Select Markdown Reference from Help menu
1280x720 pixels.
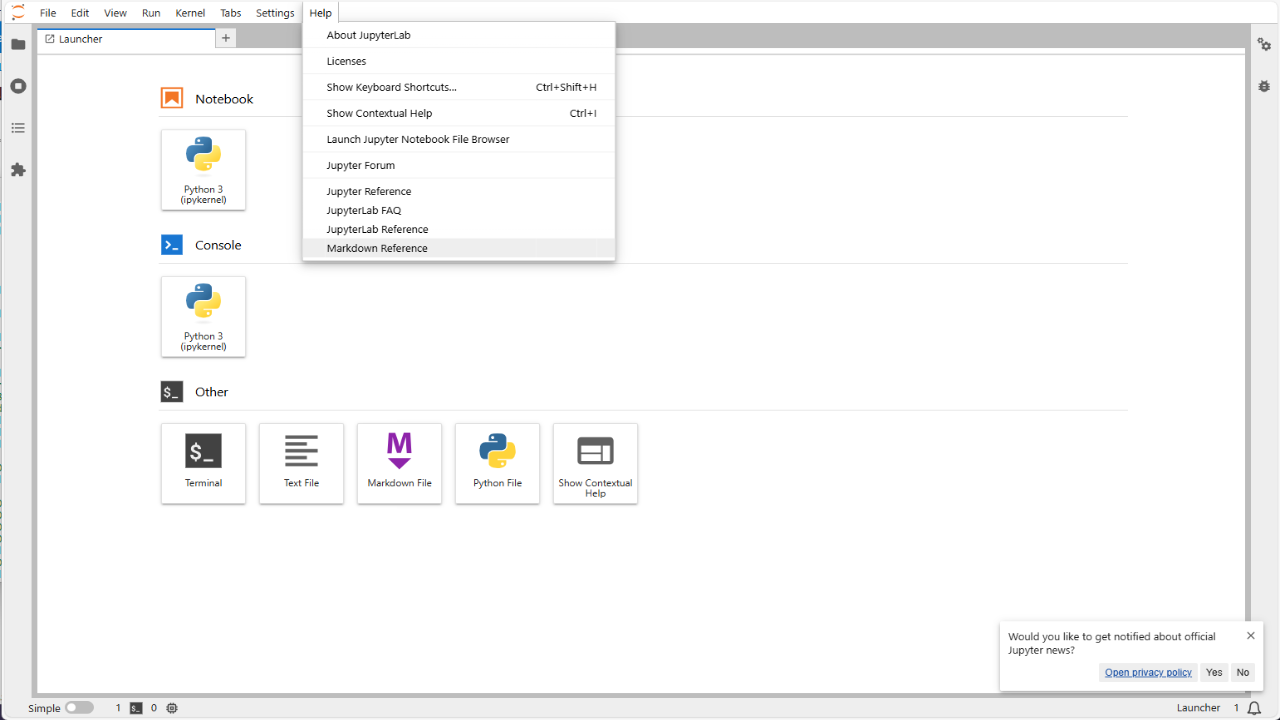377,248
